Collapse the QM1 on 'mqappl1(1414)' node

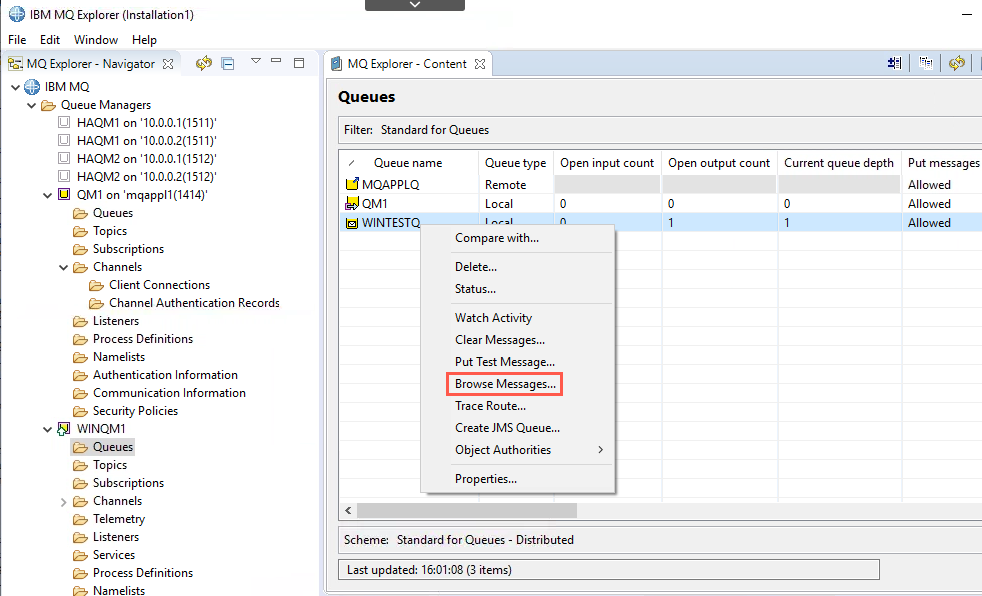pos(48,195)
